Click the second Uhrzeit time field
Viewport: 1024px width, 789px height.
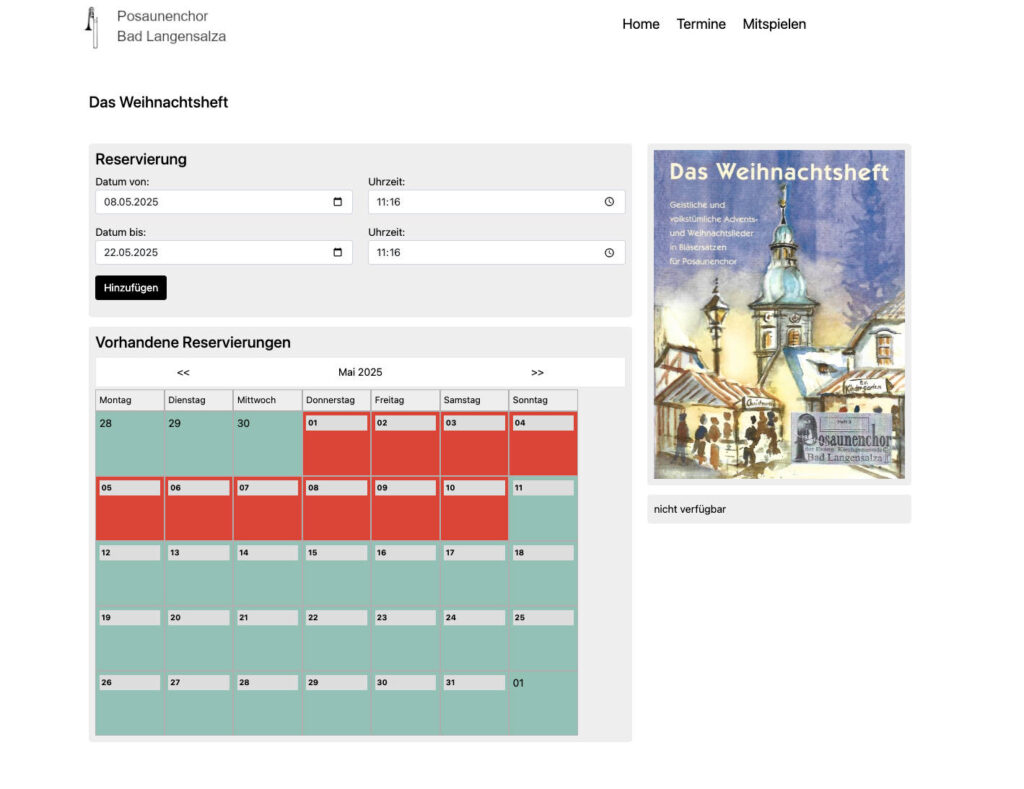tap(496, 253)
